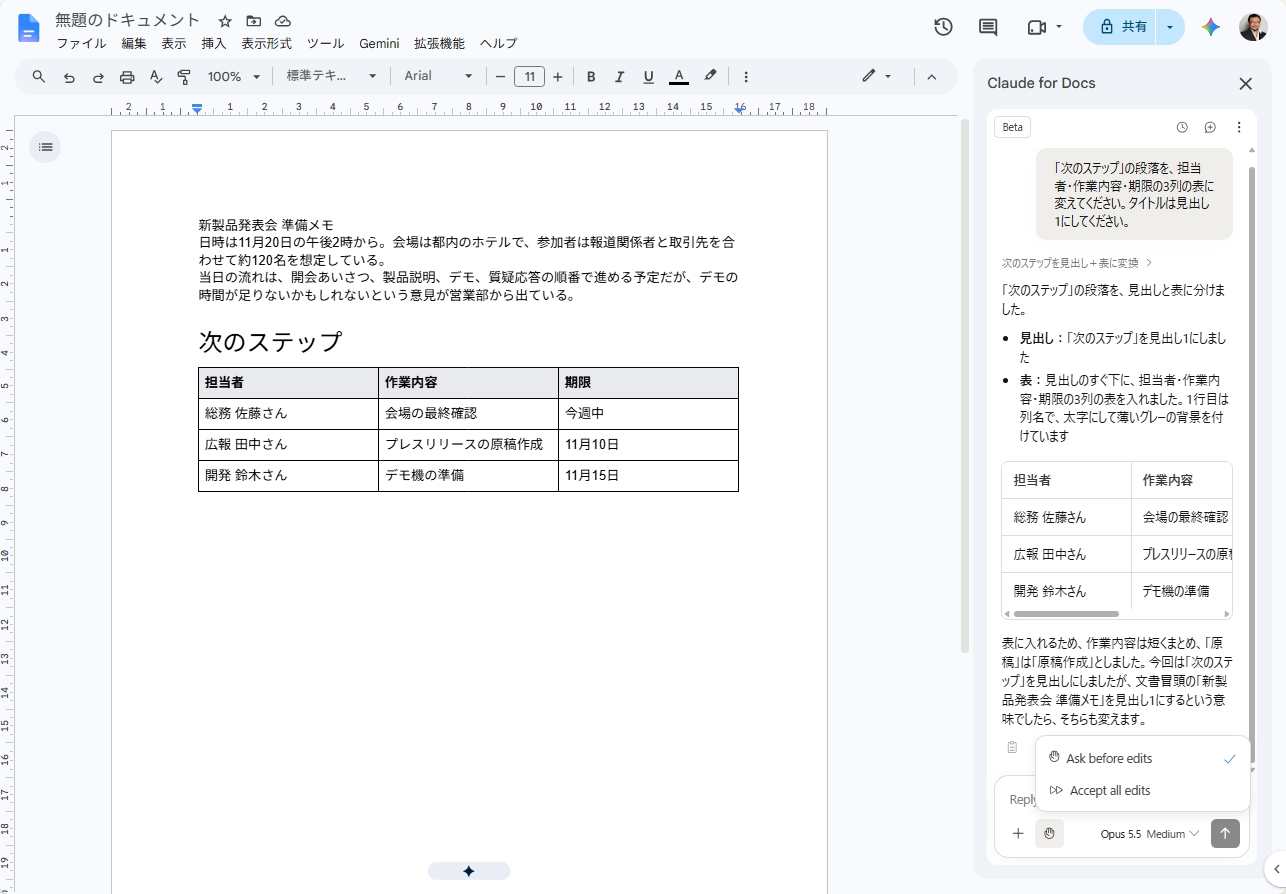Click the 共有 share button
This screenshot has width=1286, height=894.
point(1121,27)
